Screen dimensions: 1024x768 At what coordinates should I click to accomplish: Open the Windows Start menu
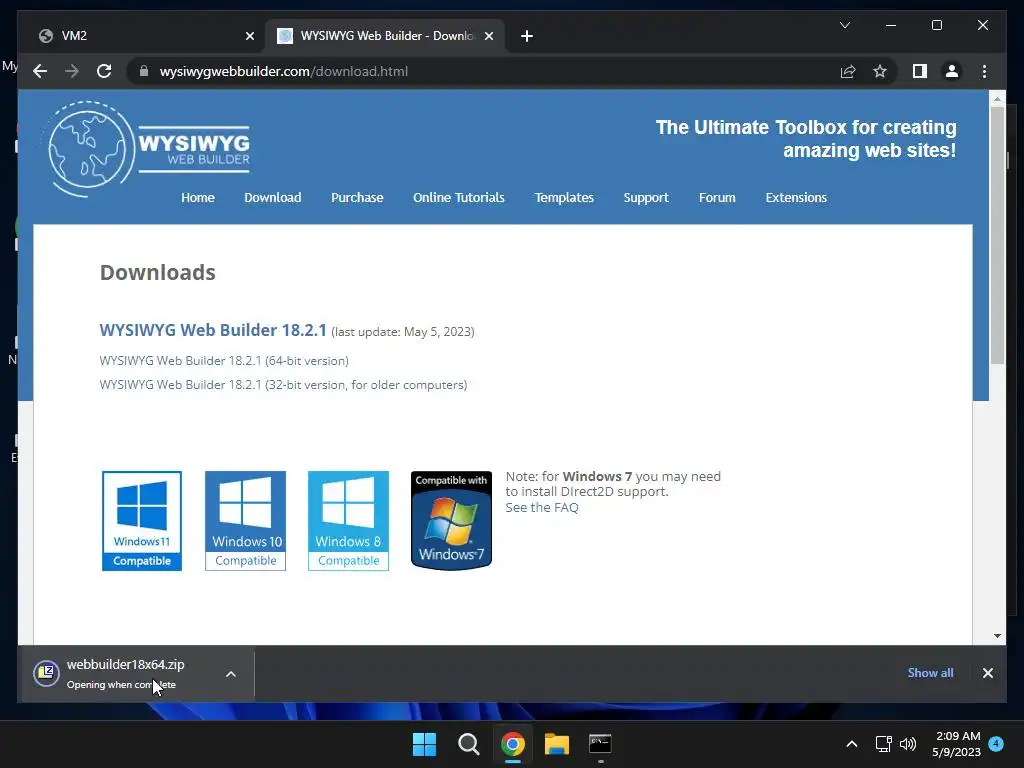pos(424,743)
